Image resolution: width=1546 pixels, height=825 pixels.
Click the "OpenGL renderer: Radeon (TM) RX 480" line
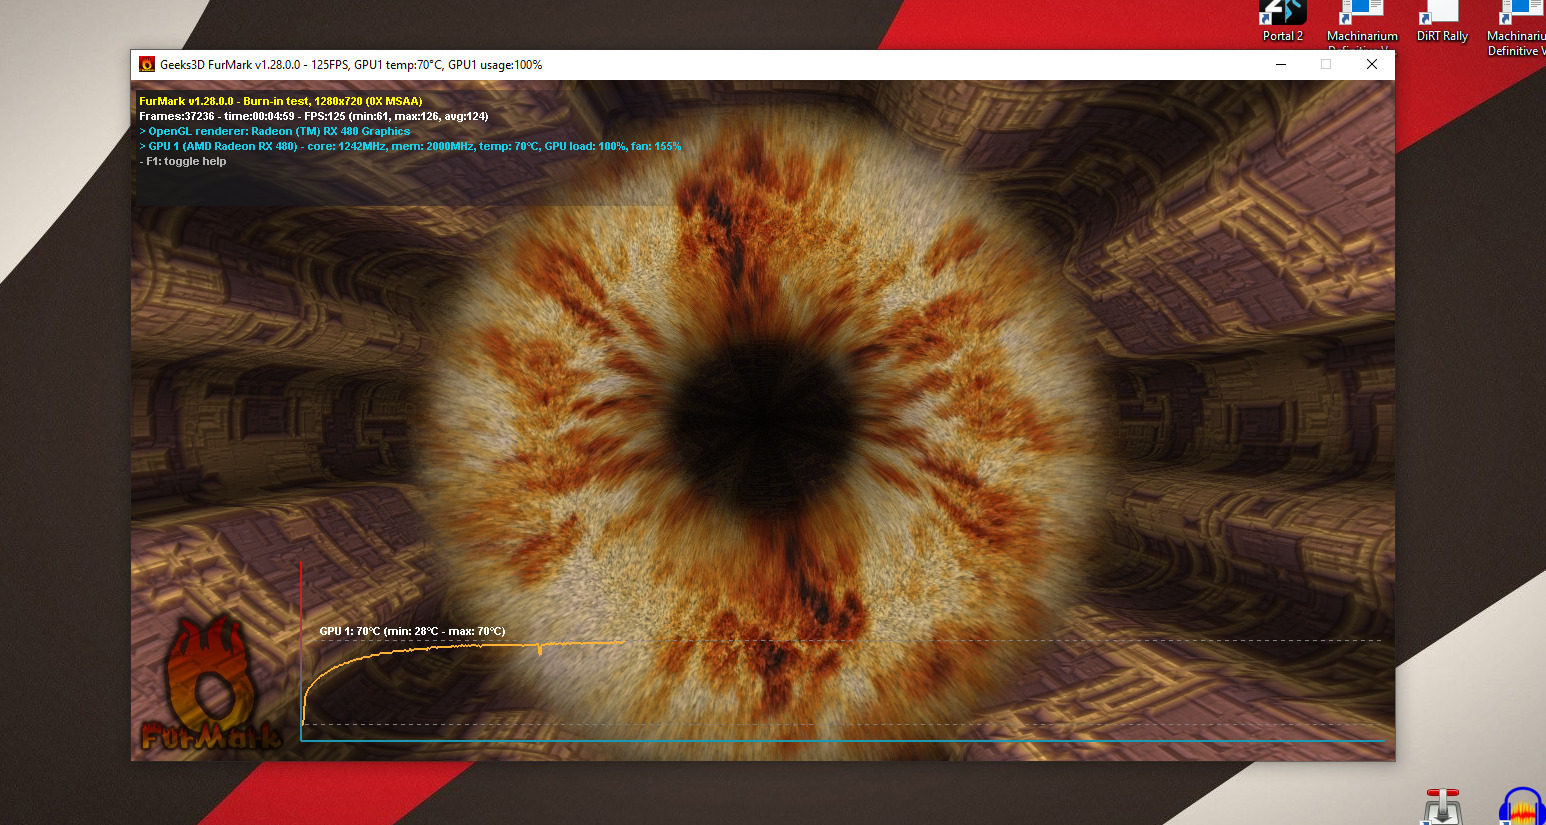[275, 131]
